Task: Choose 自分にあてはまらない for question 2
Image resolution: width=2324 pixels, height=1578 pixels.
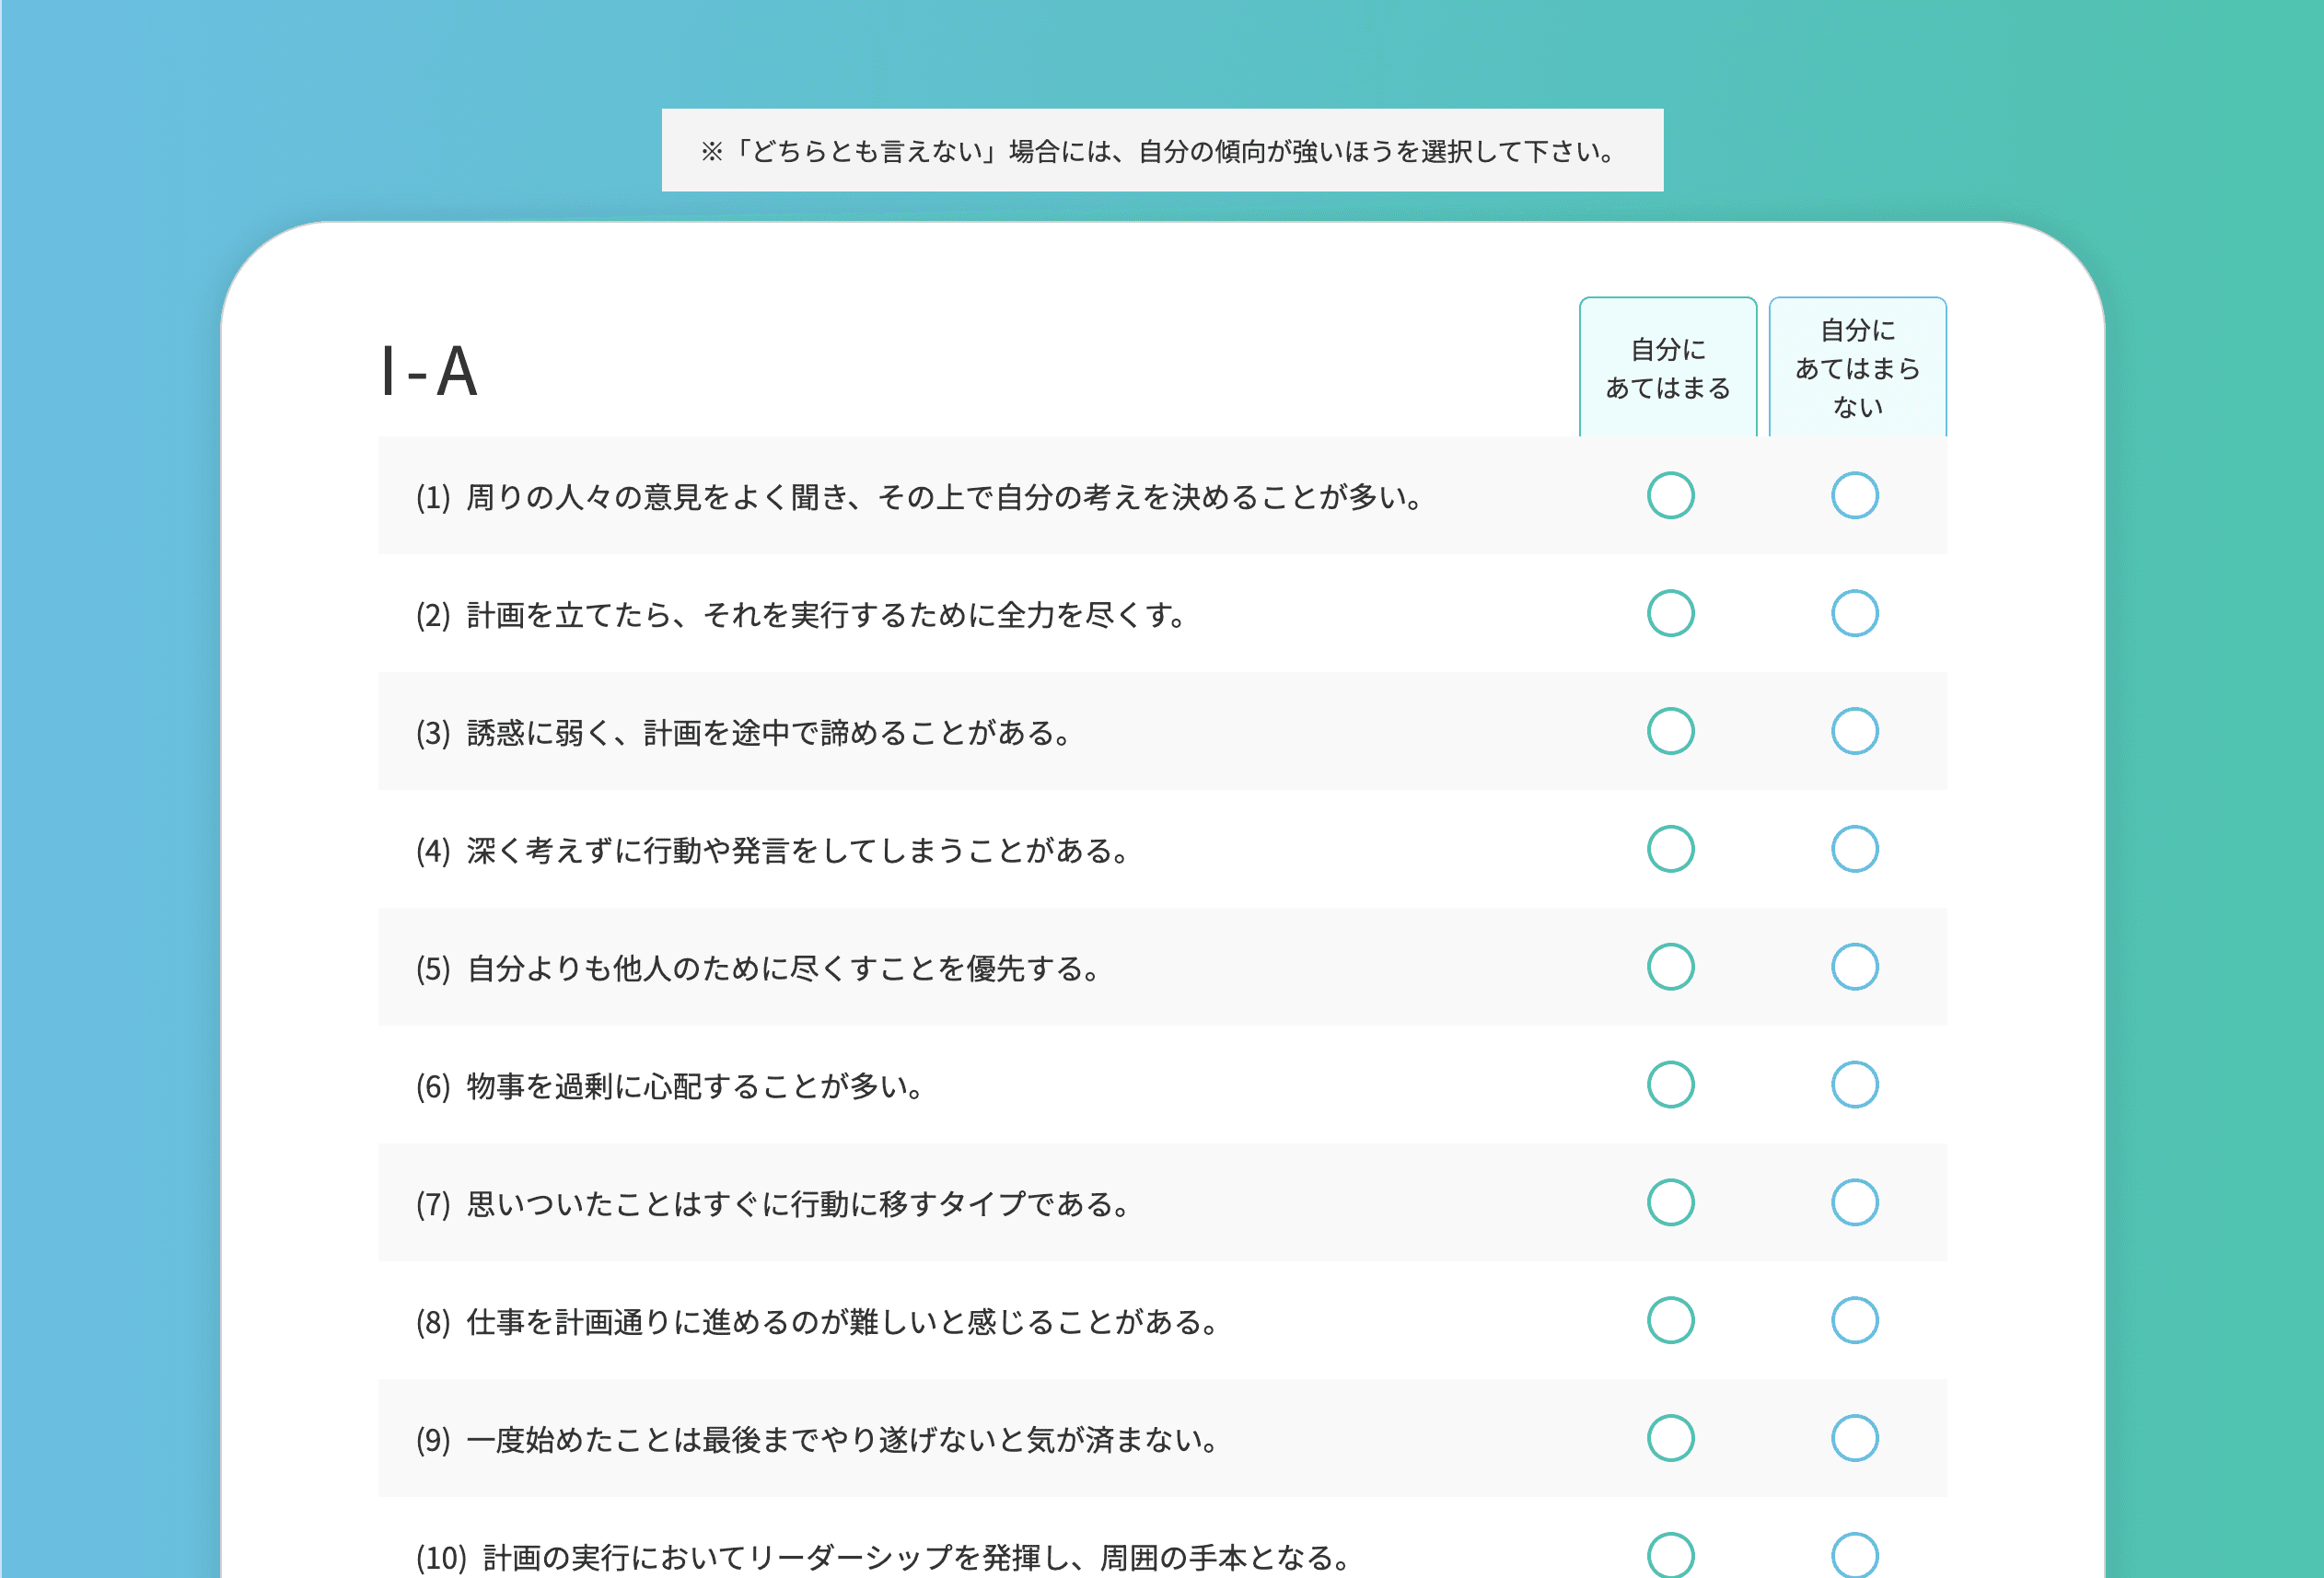Action: tap(1854, 613)
